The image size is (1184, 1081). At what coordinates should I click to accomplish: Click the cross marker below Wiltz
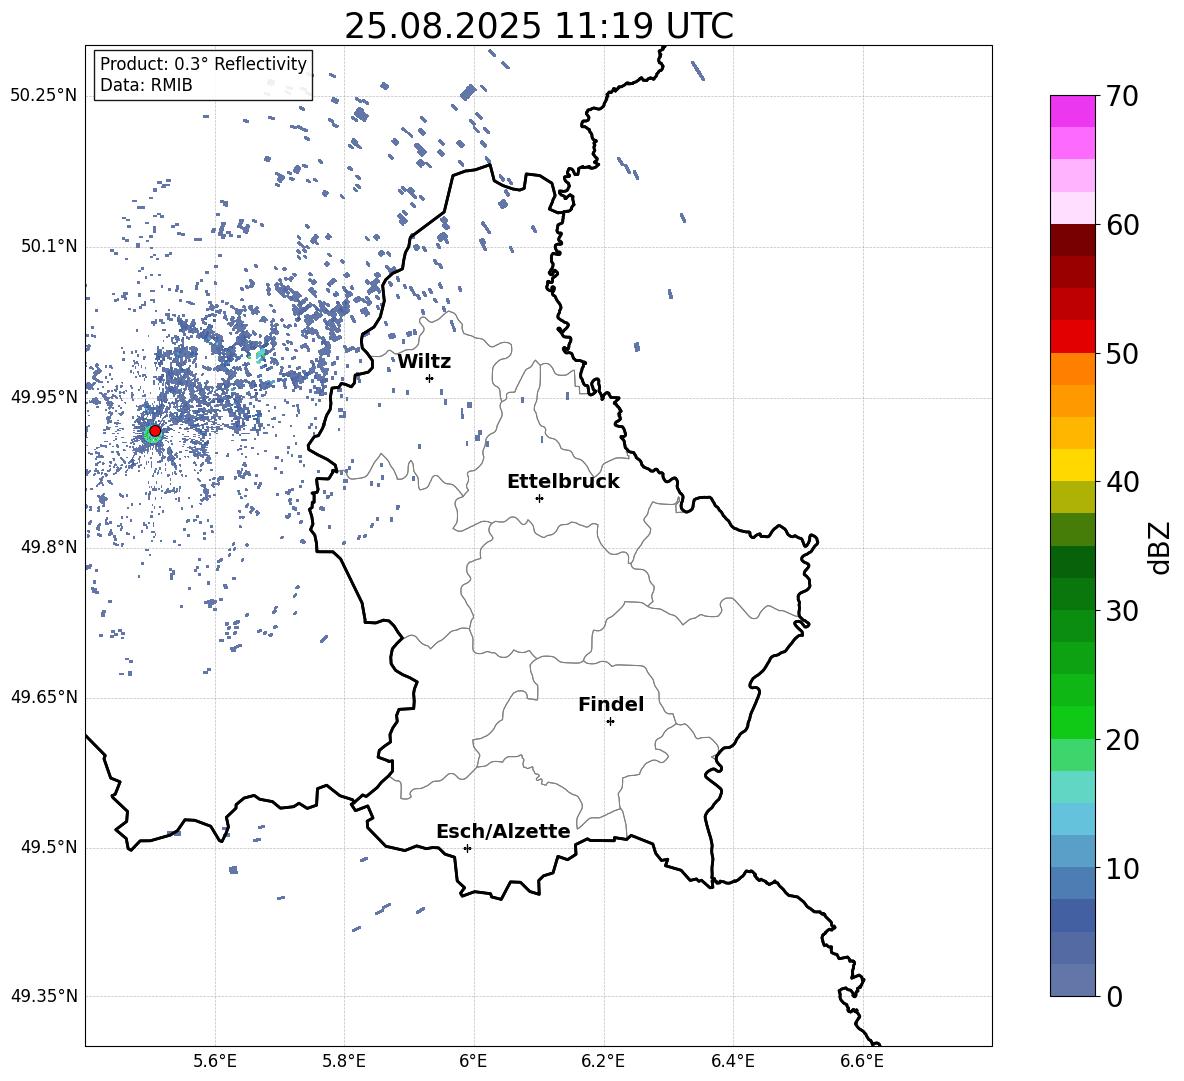(430, 378)
